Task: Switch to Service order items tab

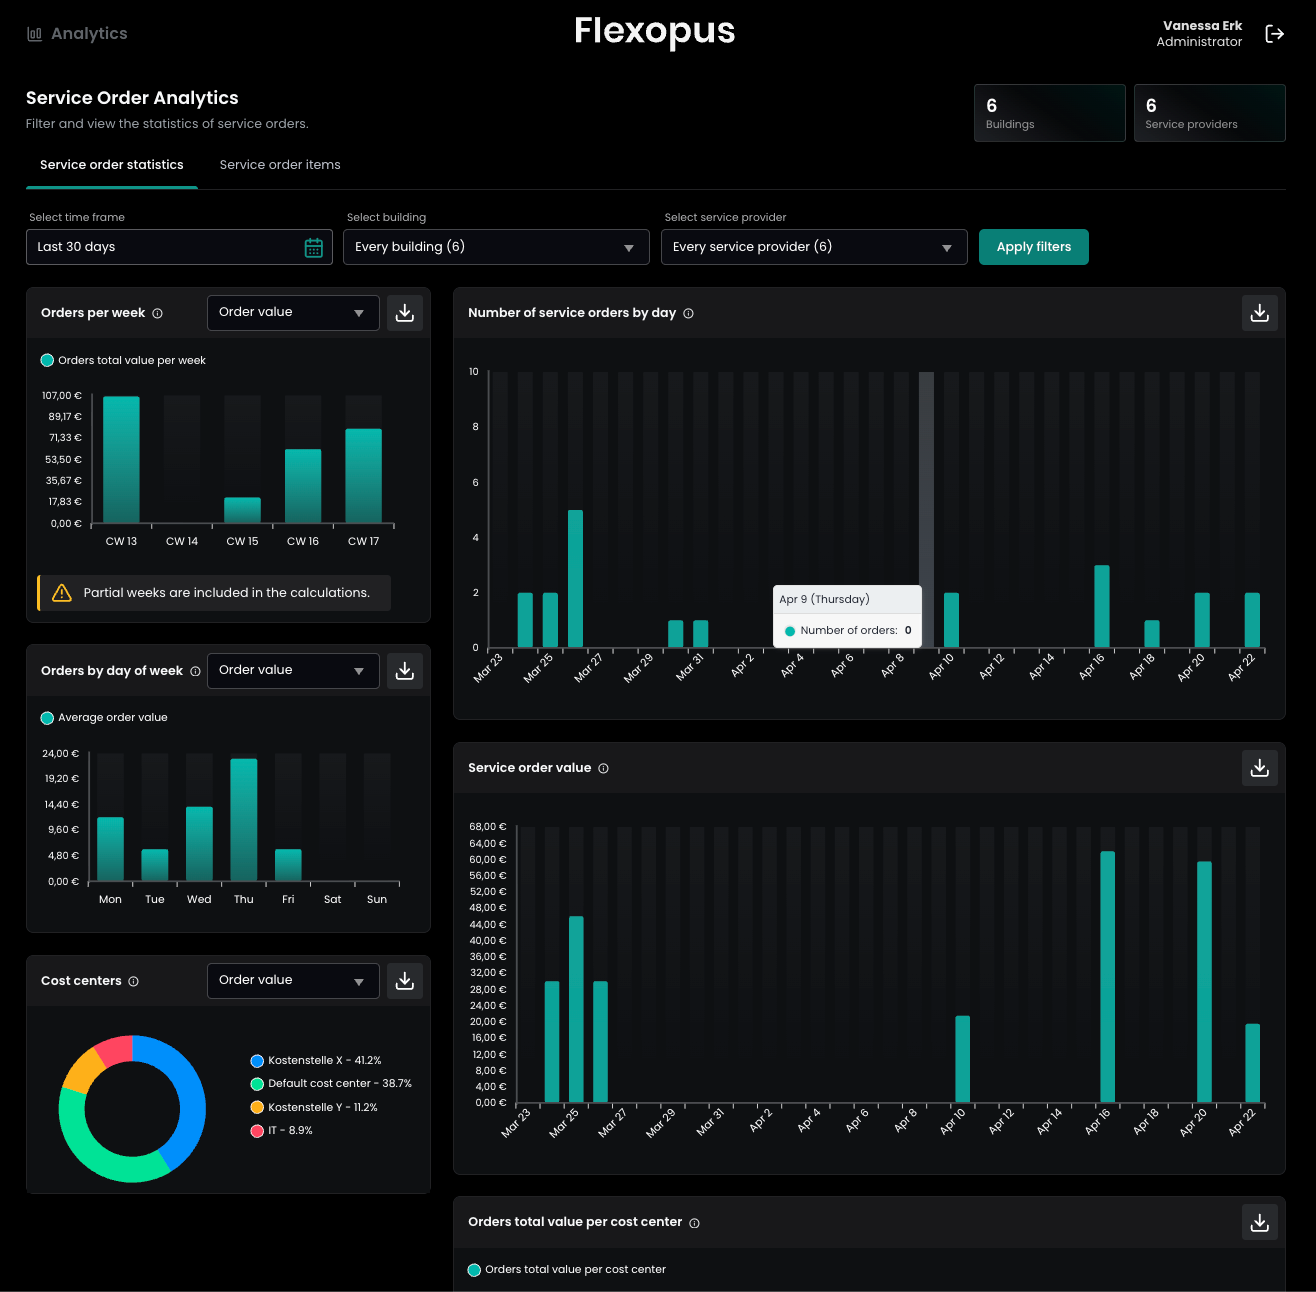Action: pos(280,165)
